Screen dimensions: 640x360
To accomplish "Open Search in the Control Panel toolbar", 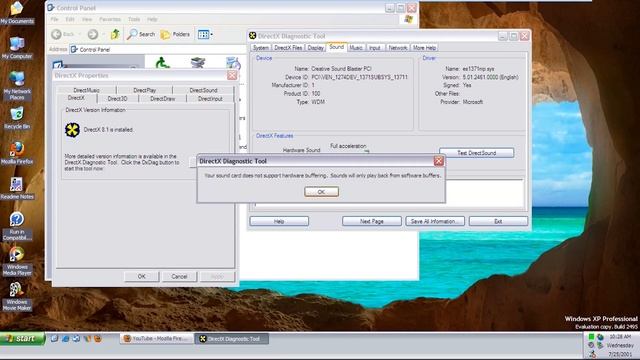I will (141, 34).
